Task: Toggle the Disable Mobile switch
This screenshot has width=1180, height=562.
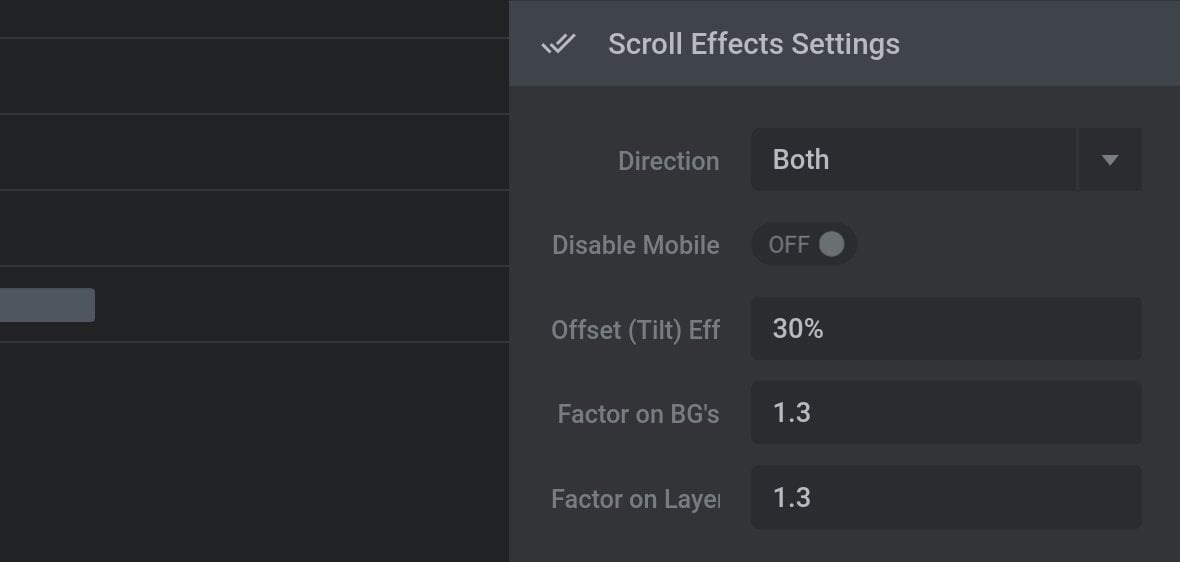Action: [804, 244]
